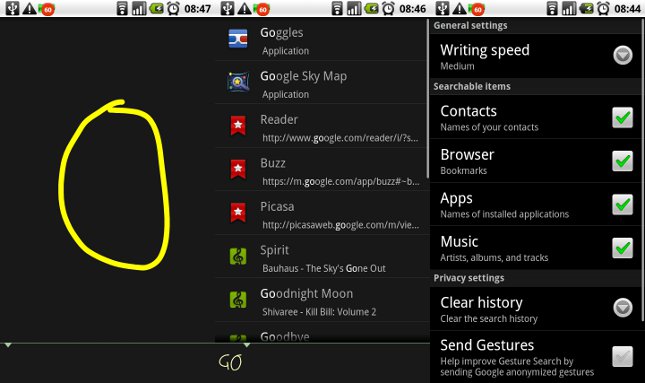Screen dimensions: 645x383
Task: Tap the USB icon in the left screen's status bar
Action: tap(12, 8)
